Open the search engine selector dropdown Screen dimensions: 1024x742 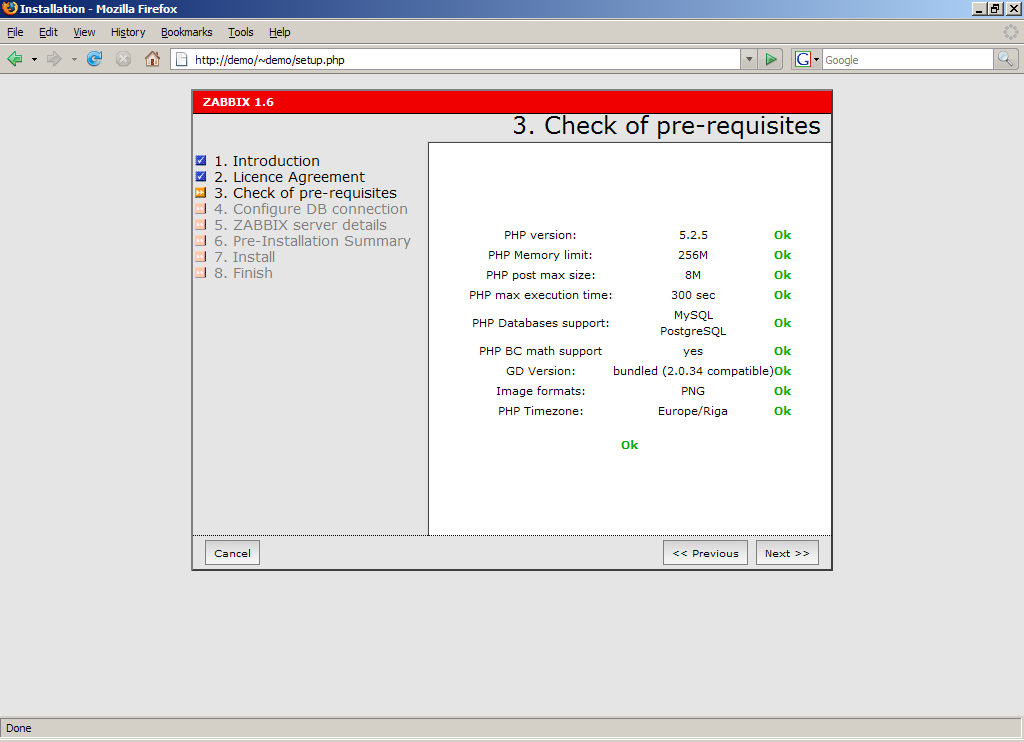[x=816, y=59]
